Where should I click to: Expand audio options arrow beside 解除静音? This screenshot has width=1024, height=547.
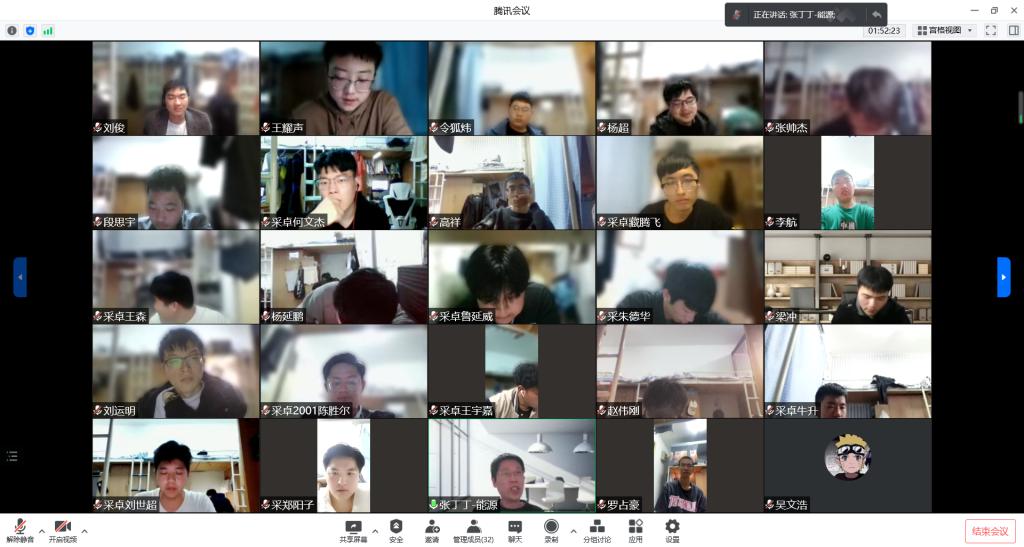click(x=41, y=531)
